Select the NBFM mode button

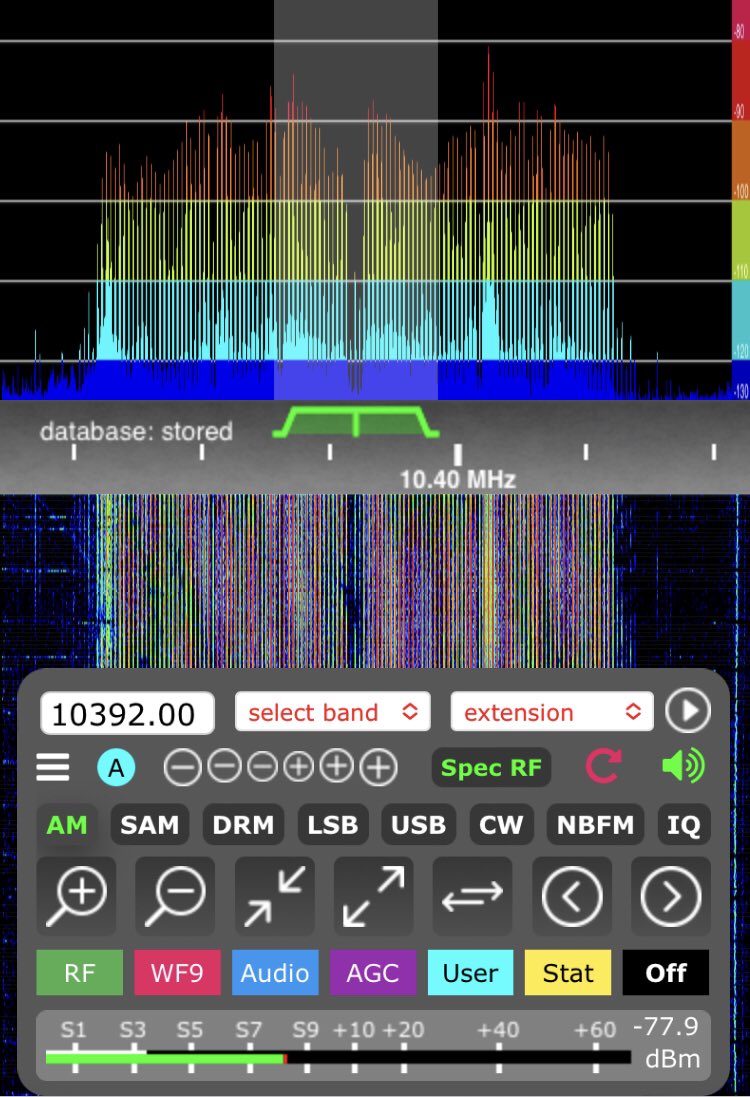(596, 825)
